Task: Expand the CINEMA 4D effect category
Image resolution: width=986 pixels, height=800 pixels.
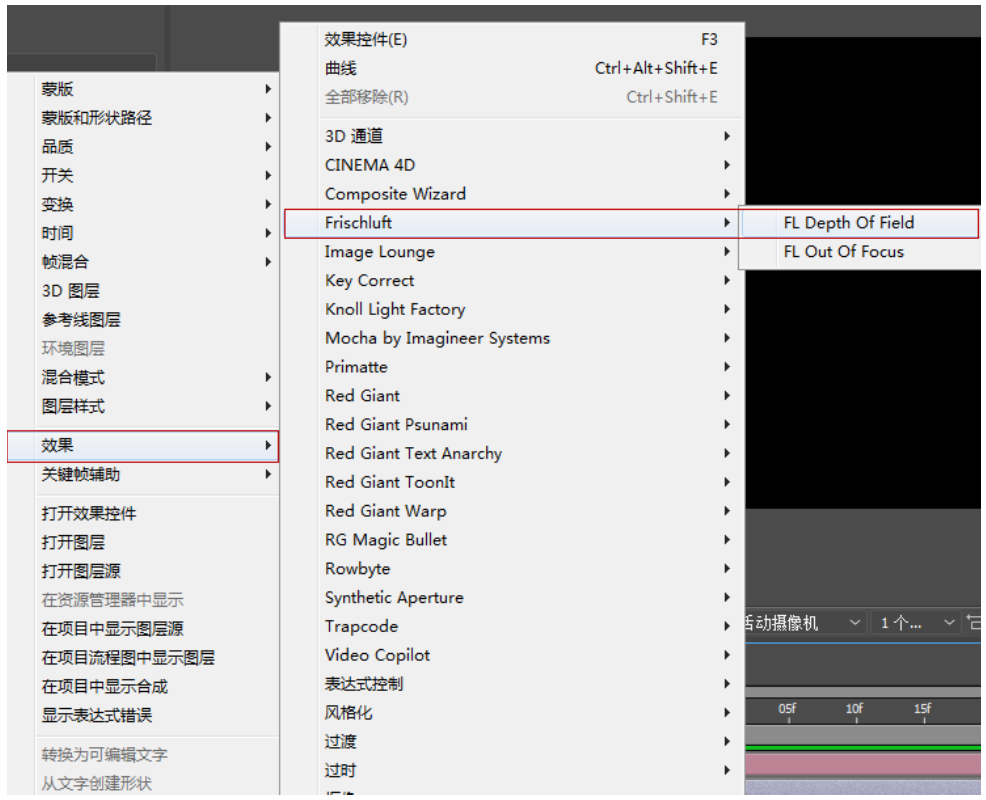Action: coord(512,165)
